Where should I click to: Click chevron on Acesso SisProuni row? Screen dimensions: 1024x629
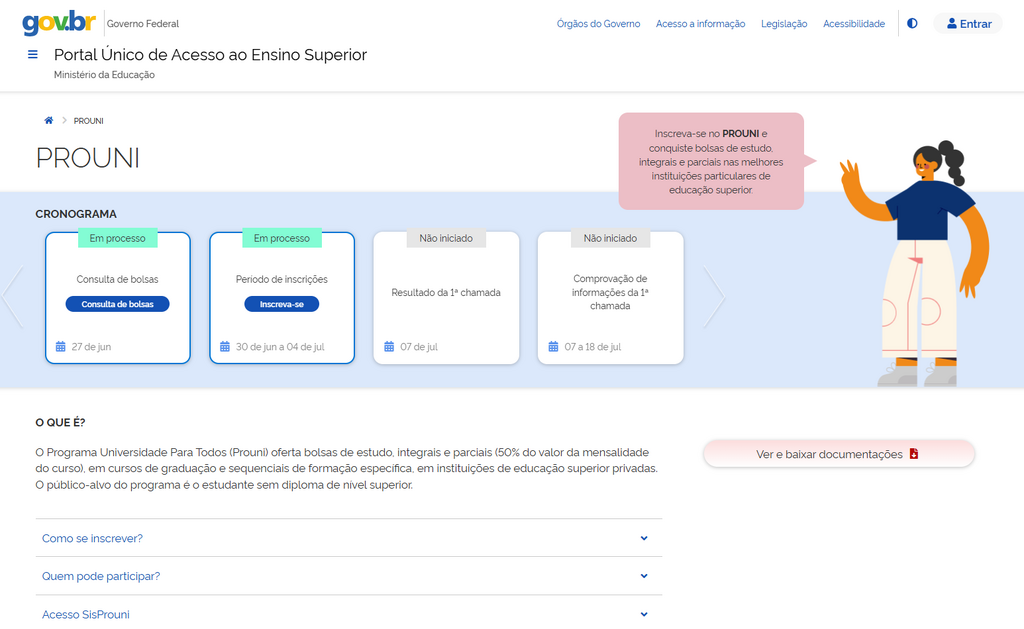pos(644,614)
